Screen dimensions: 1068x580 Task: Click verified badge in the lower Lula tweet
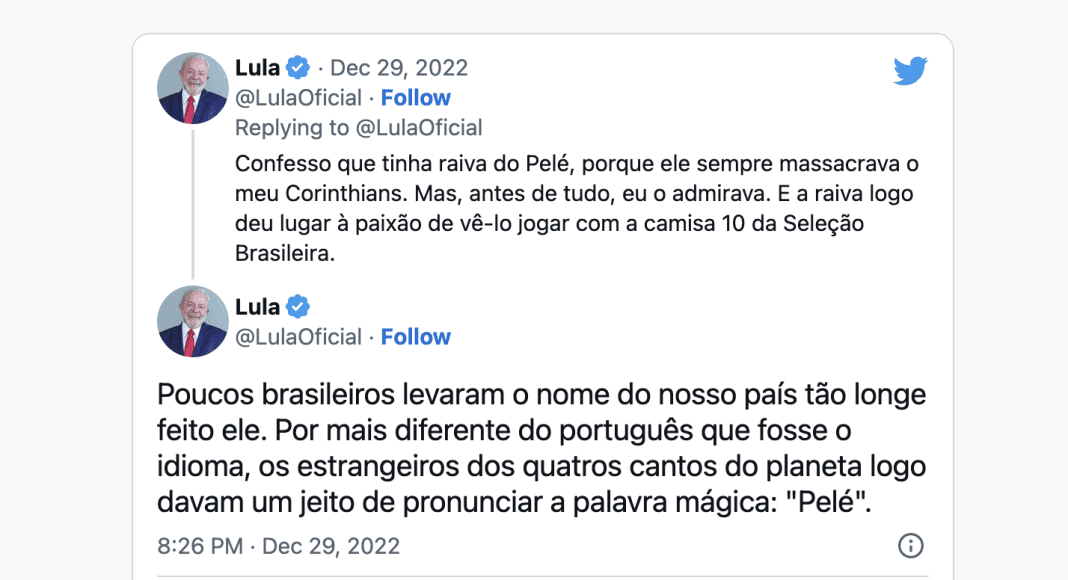(x=298, y=306)
